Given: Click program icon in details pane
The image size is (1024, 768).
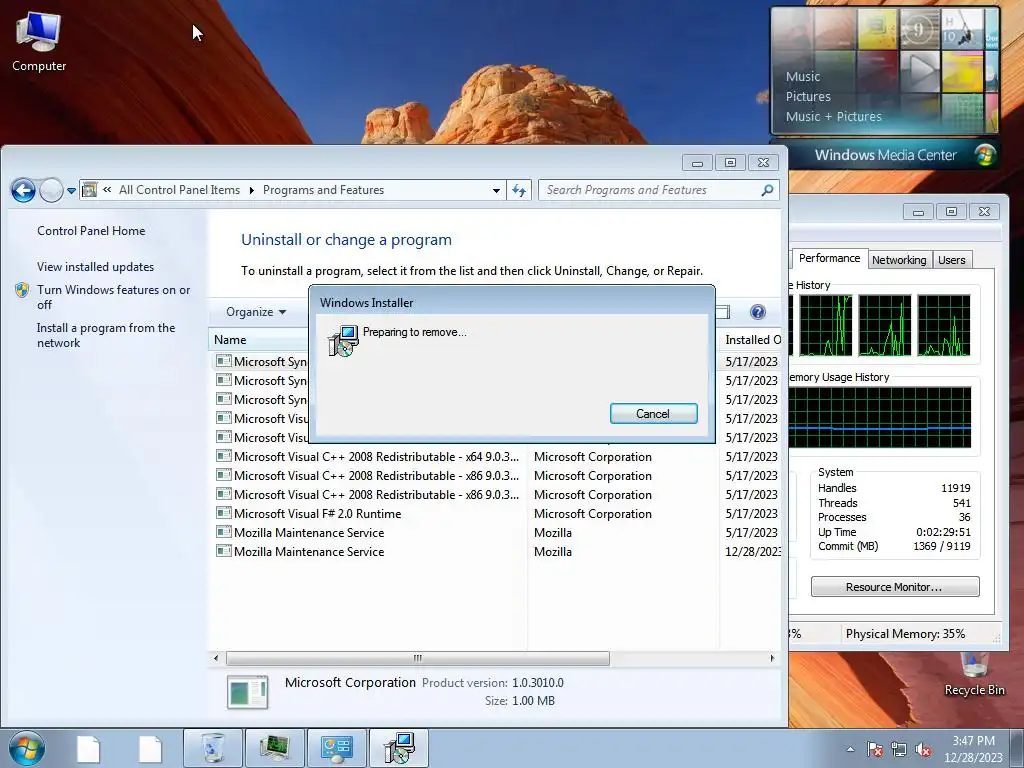Looking at the screenshot, I should pyautogui.click(x=248, y=692).
